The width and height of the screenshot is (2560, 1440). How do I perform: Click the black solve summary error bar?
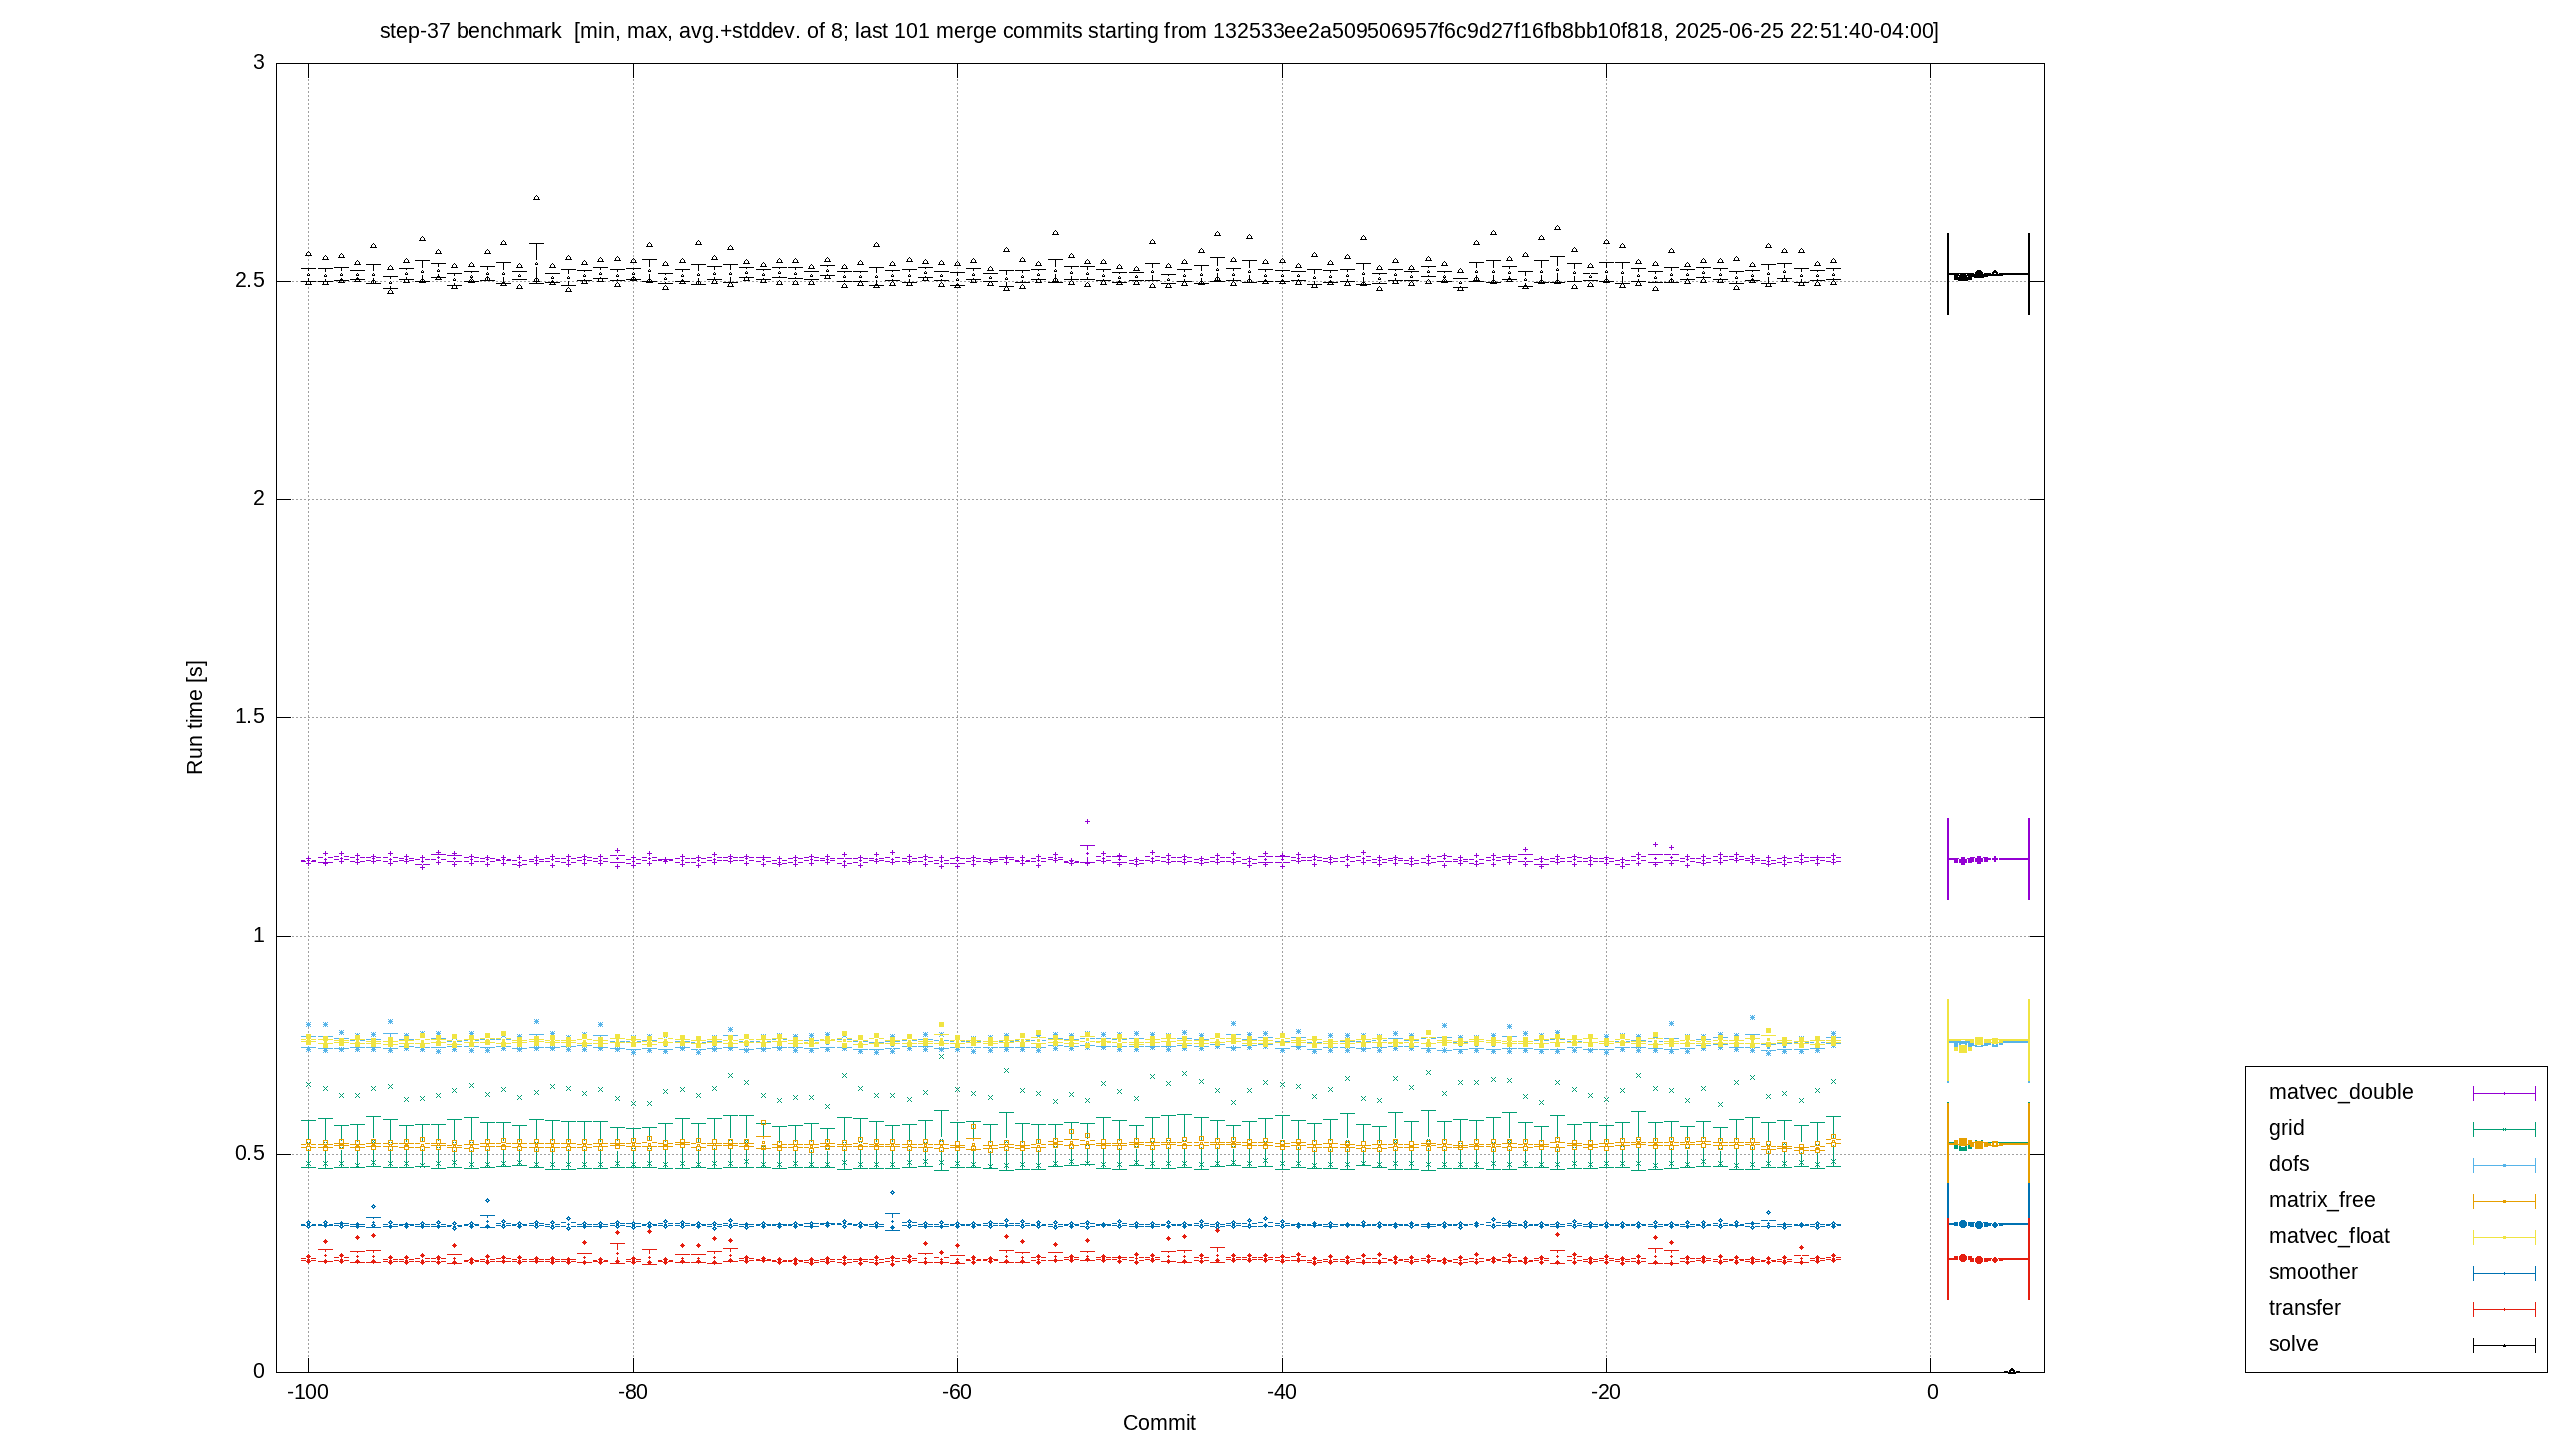1988,274
